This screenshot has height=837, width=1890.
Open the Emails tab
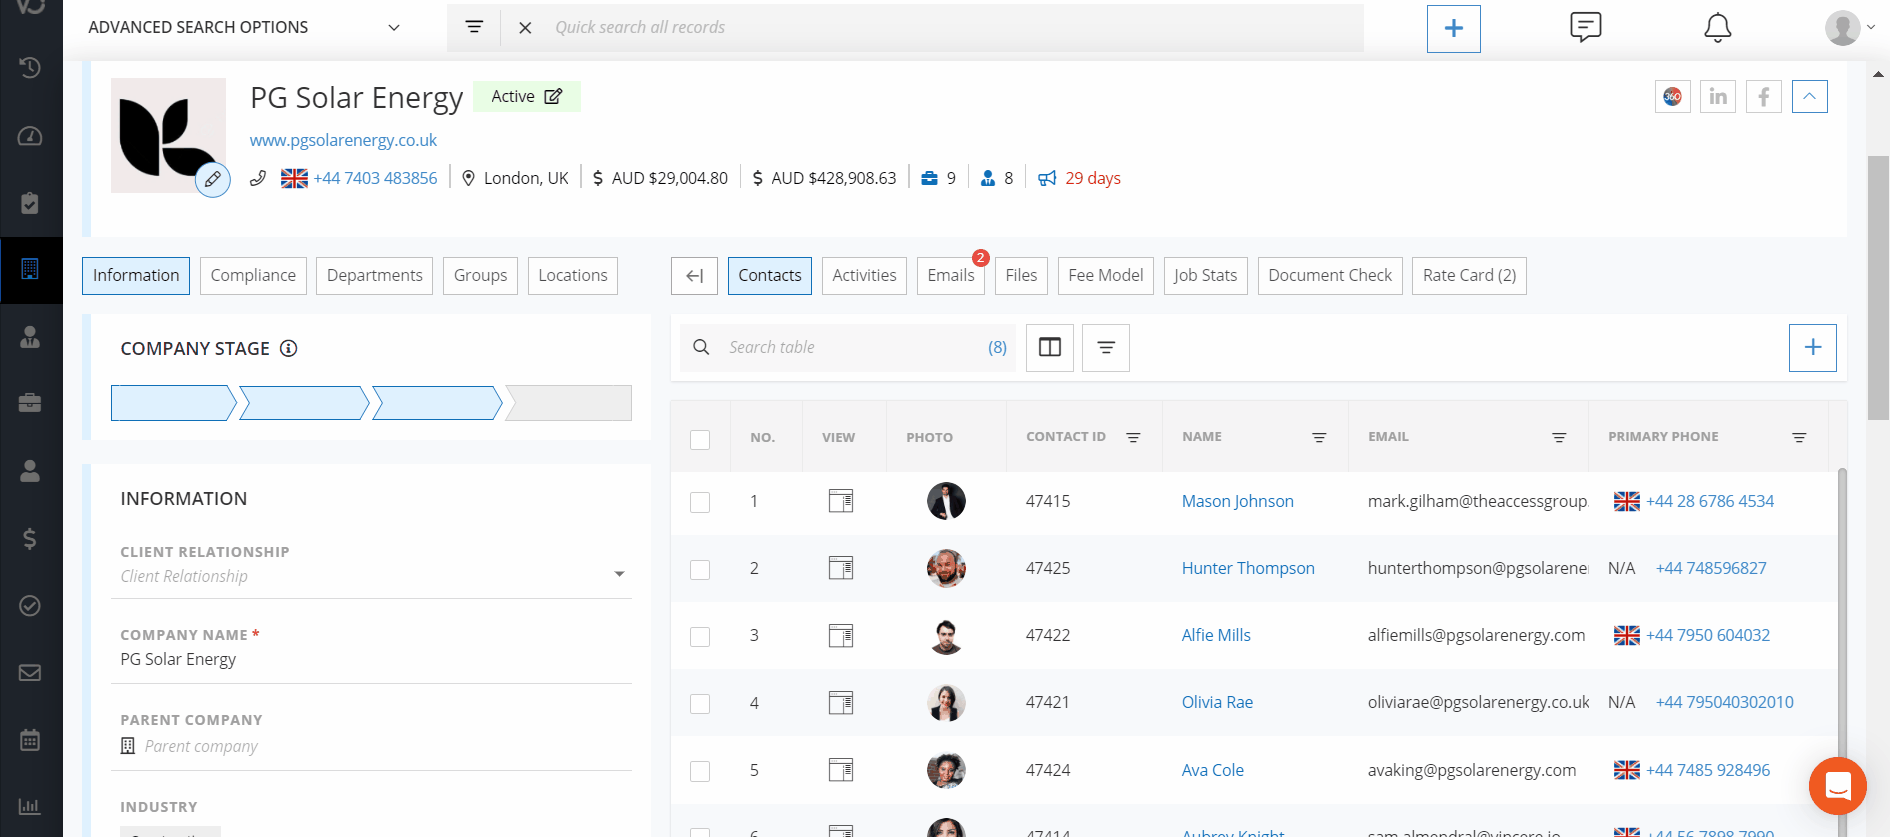pos(951,276)
